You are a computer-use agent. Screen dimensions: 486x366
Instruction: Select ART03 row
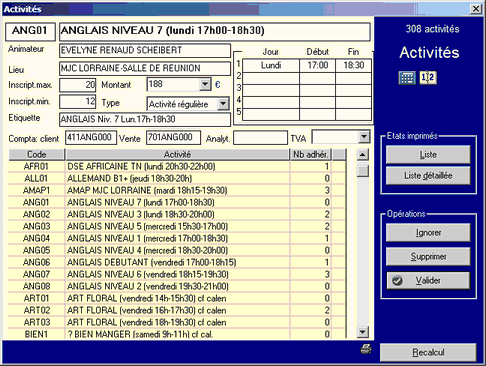point(177,322)
